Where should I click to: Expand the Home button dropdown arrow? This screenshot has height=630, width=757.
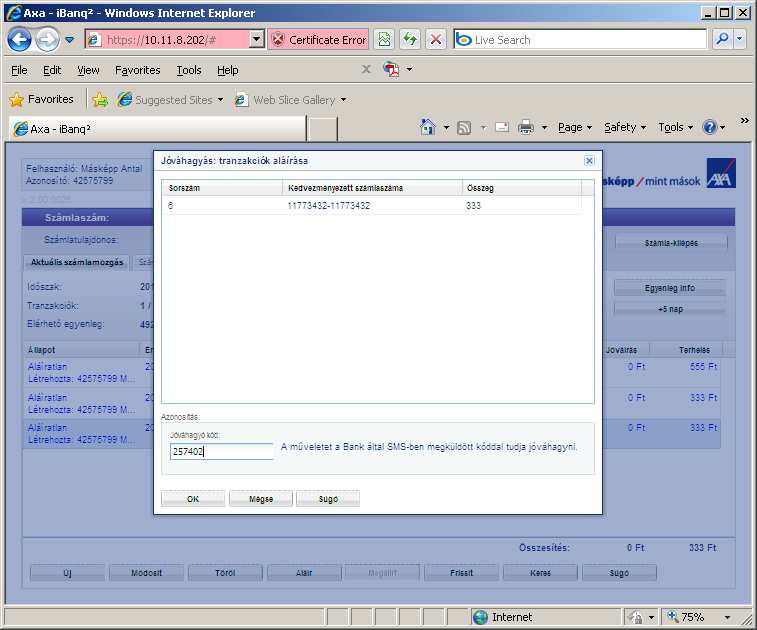(x=446, y=127)
